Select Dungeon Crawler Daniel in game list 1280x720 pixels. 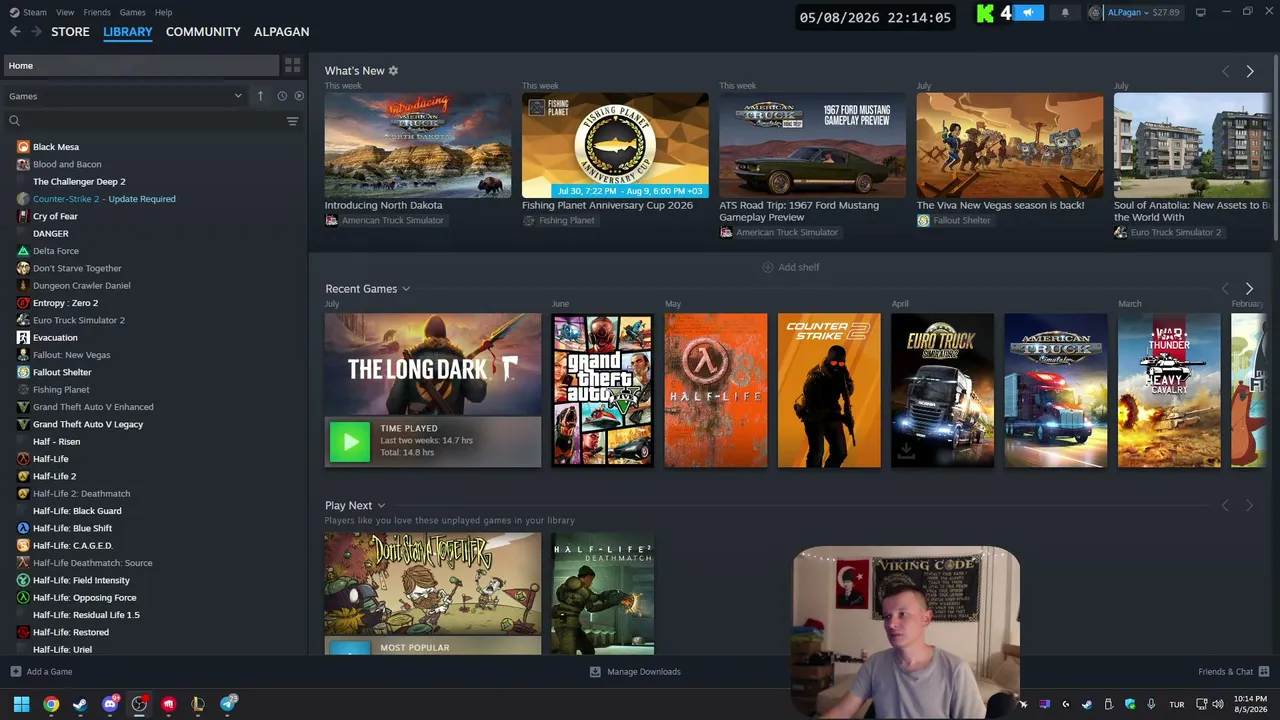[x=82, y=286]
